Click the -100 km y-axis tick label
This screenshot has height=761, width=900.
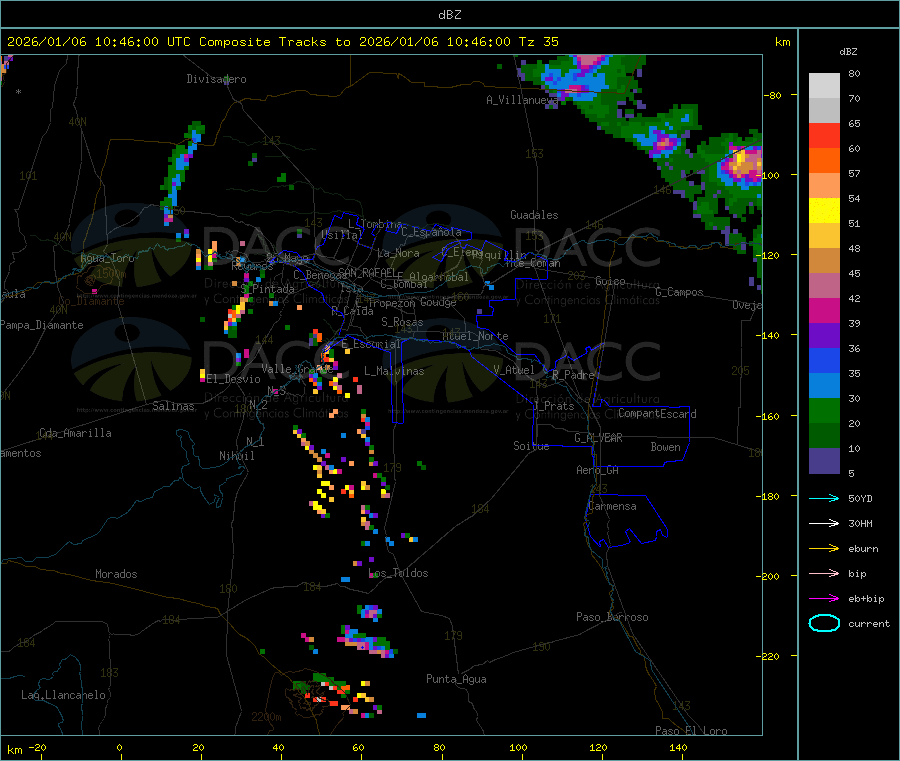pyautogui.click(x=769, y=175)
